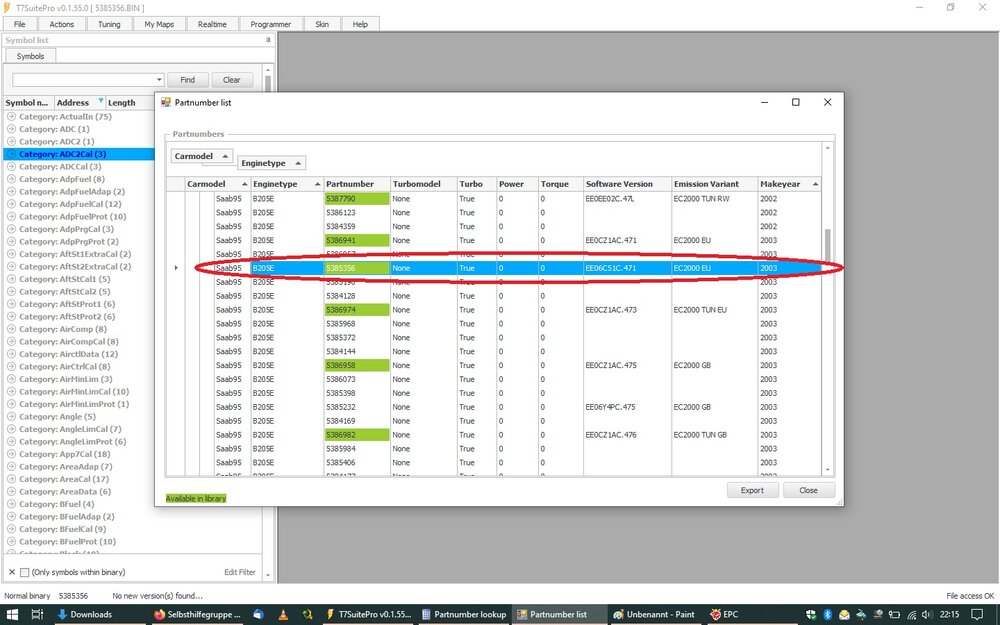Open VLC media player taskbar icon

click(x=283, y=614)
